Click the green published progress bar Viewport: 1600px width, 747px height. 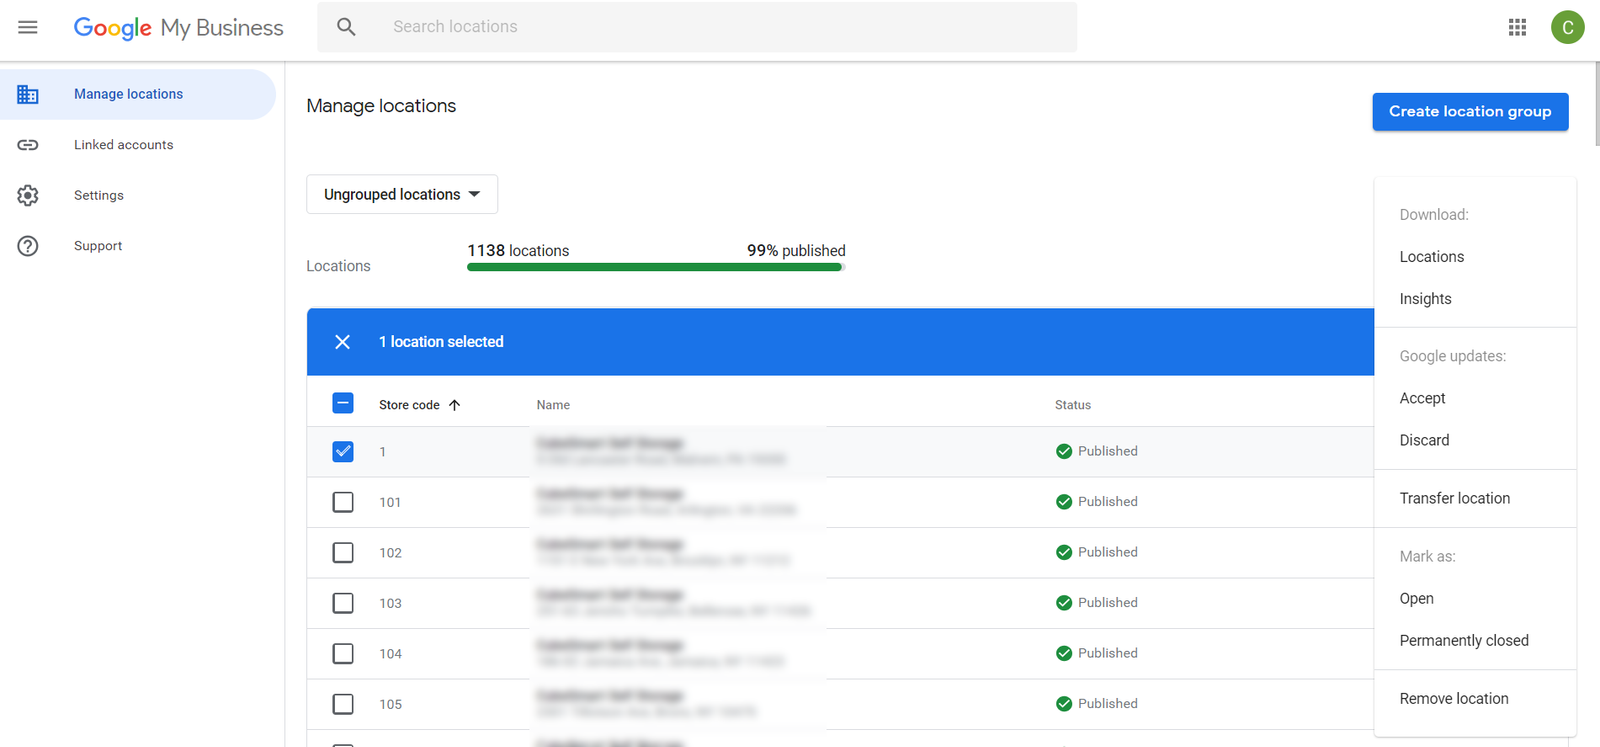pyautogui.click(x=655, y=267)
